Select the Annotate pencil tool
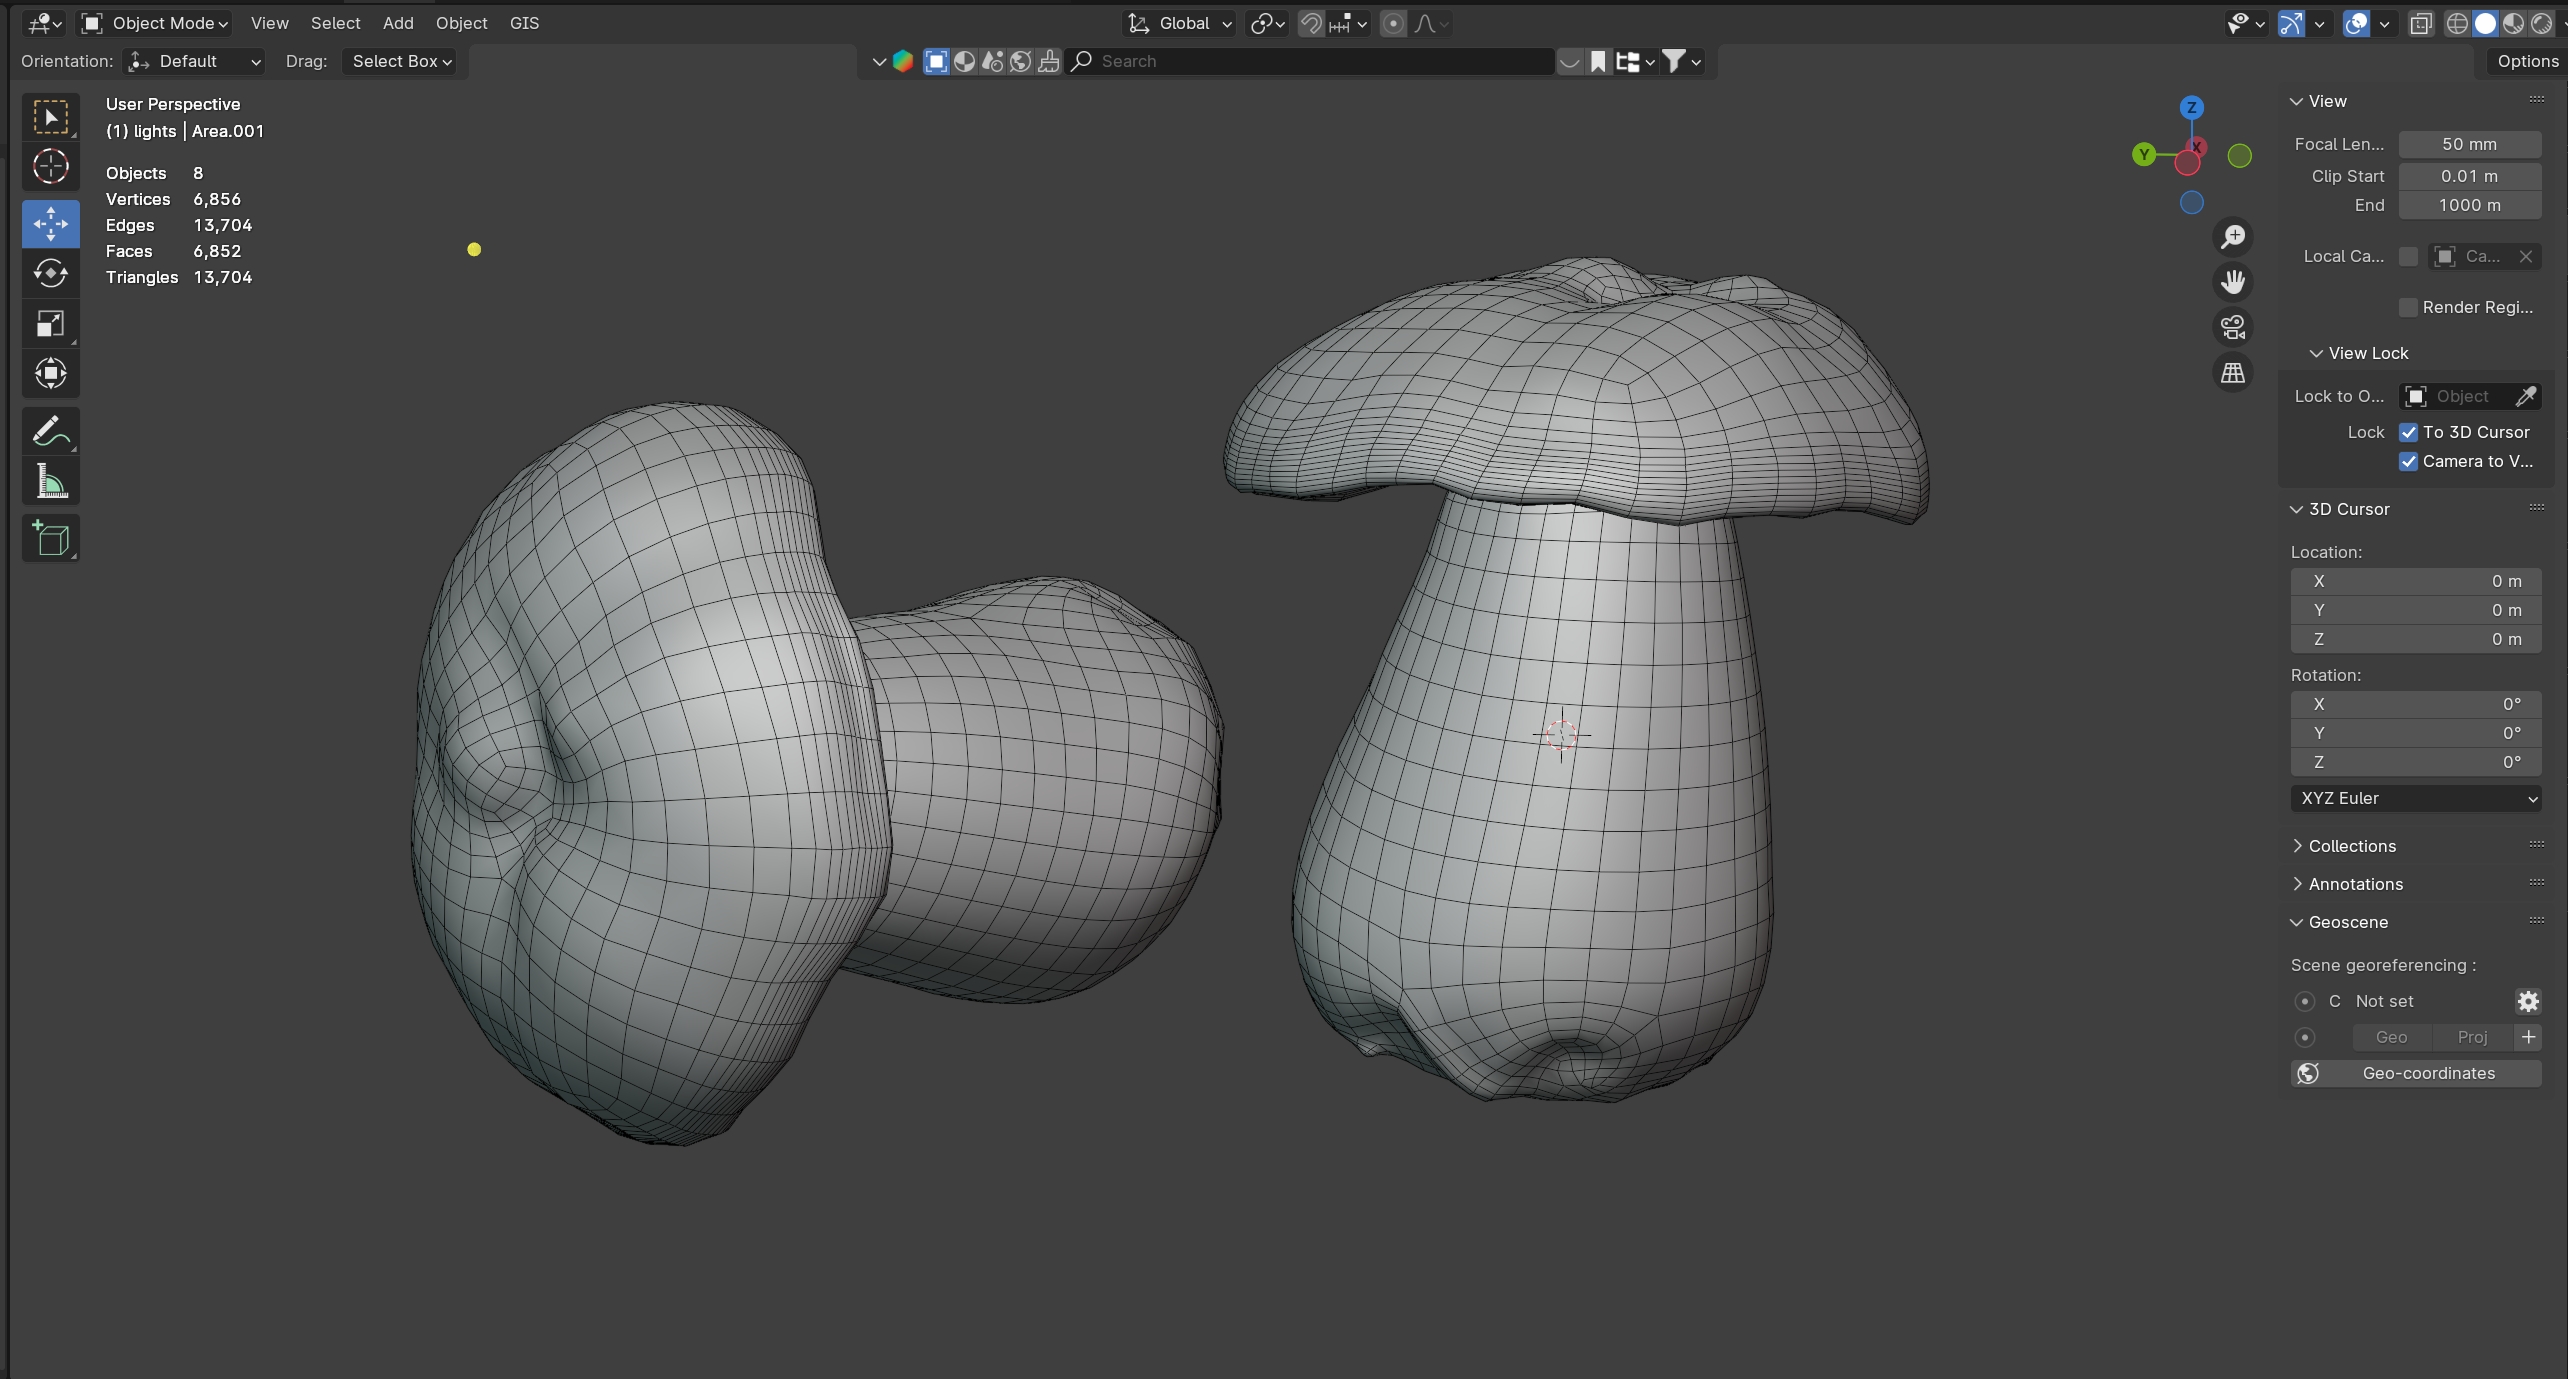 (50, 431)
